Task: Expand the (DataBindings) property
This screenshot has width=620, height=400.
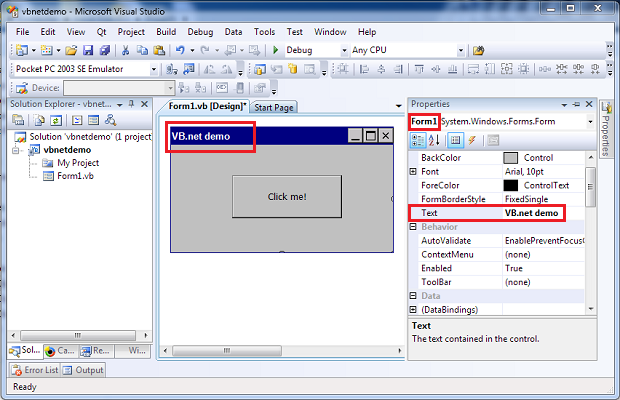Action: (413, 309)
